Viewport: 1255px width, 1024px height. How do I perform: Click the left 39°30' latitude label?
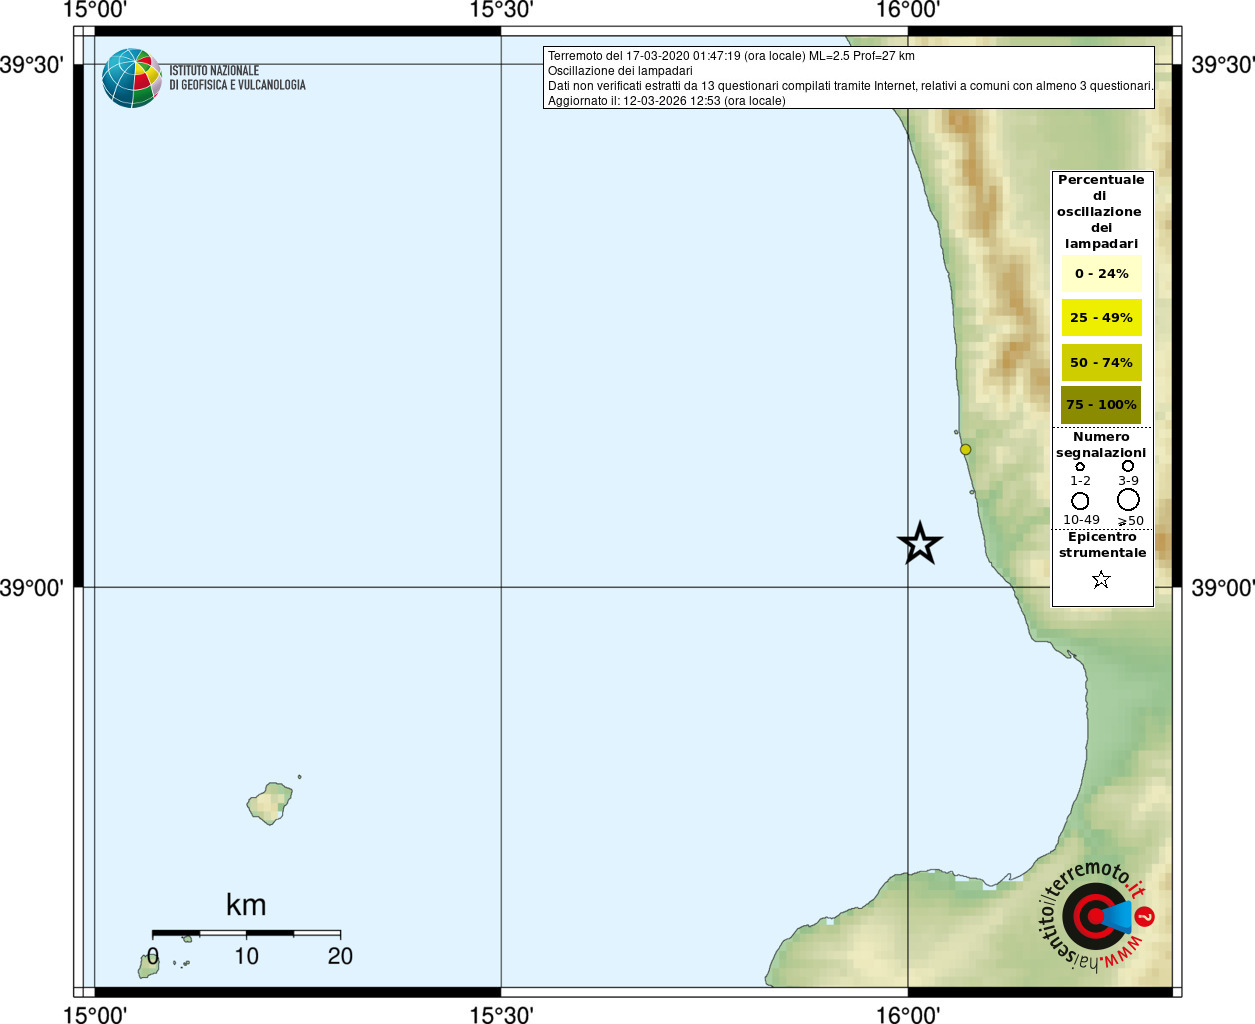31,65
